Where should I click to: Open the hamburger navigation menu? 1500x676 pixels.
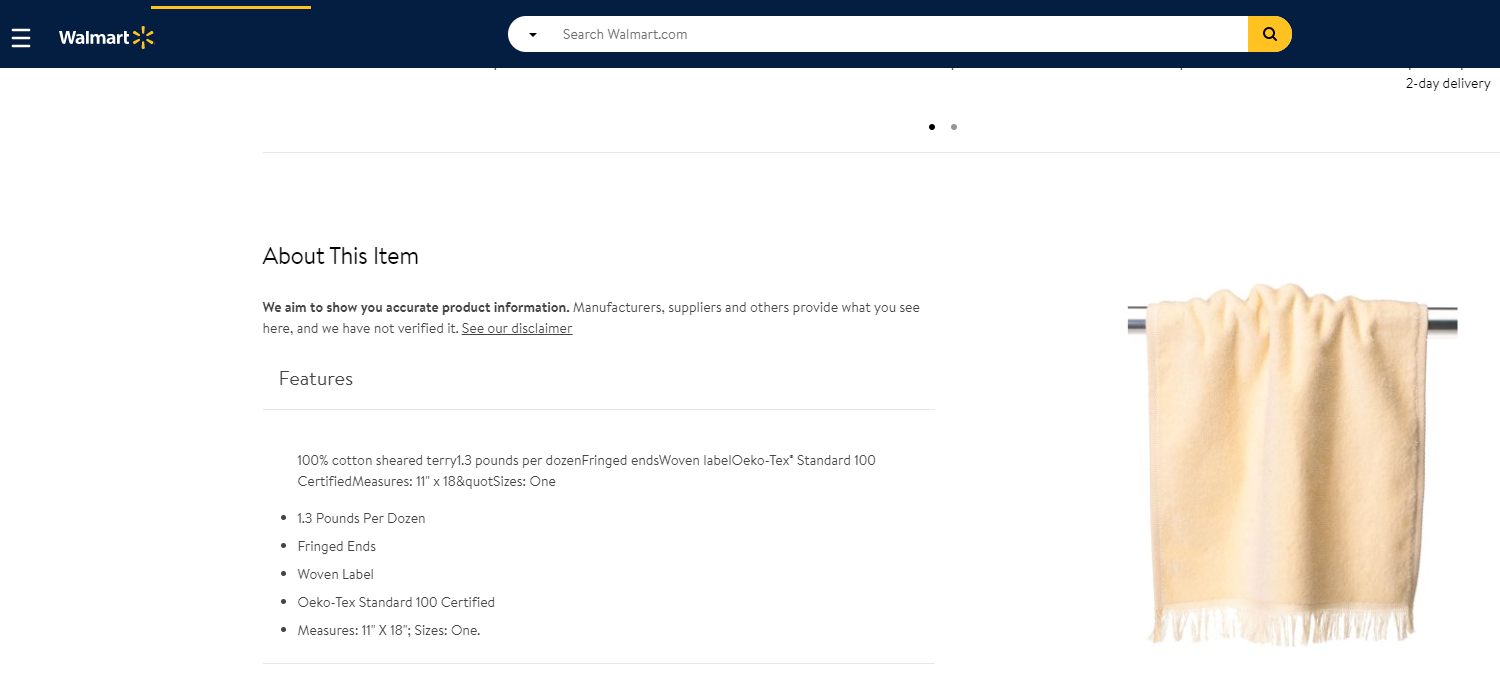(21, 38)
